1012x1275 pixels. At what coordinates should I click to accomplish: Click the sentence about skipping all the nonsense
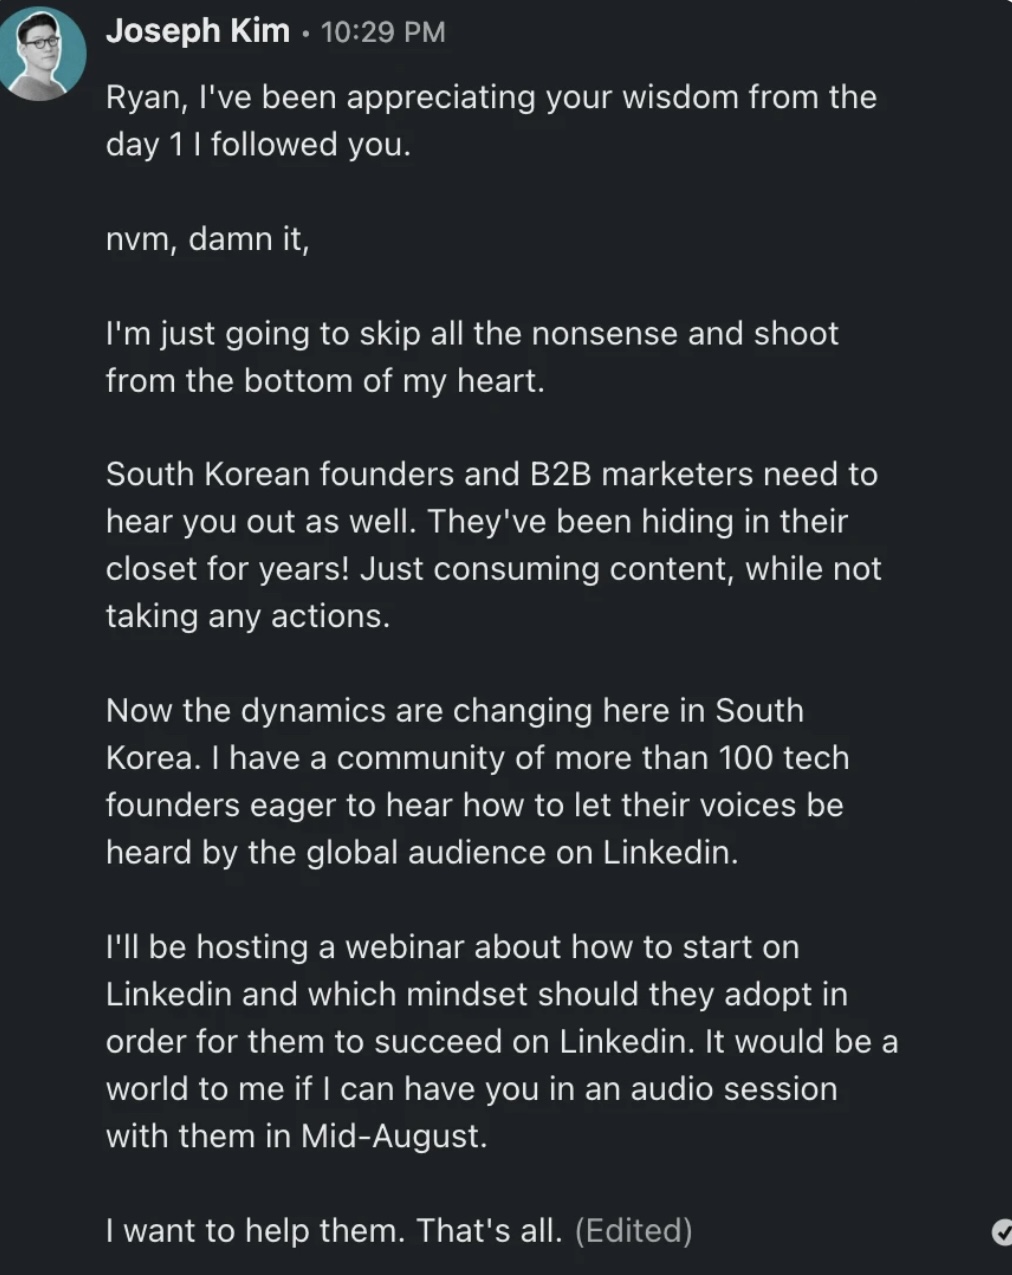pyautogui.click(x=470, y=355)
